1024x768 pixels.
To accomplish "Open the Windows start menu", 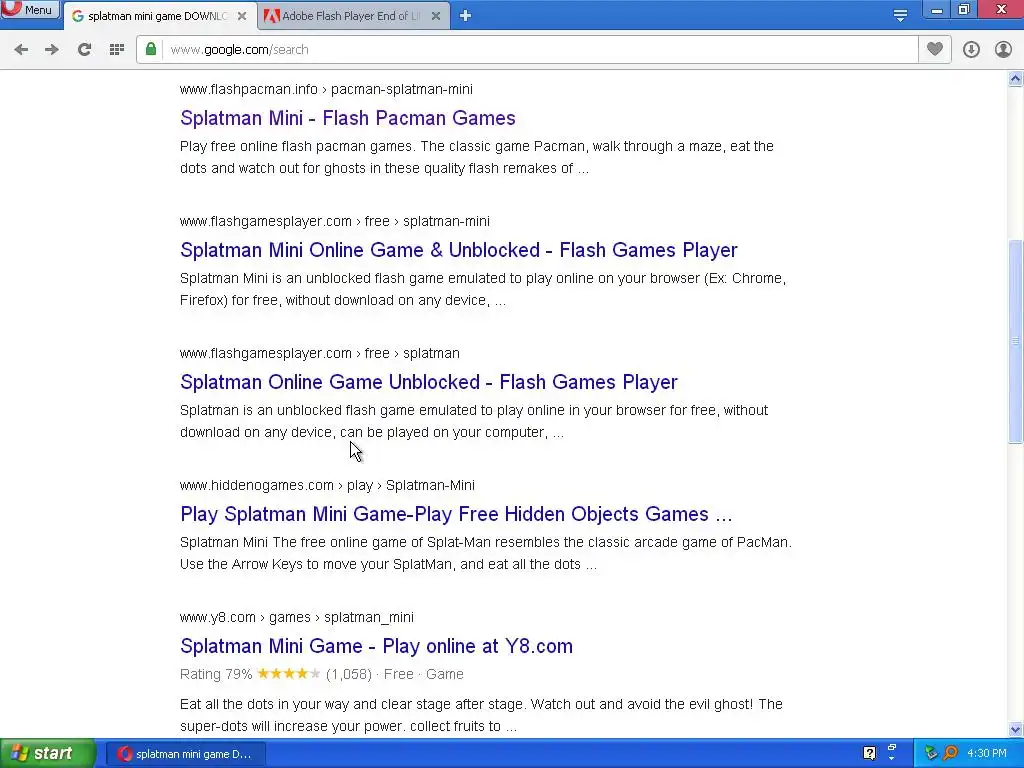I will pos(48,754).
